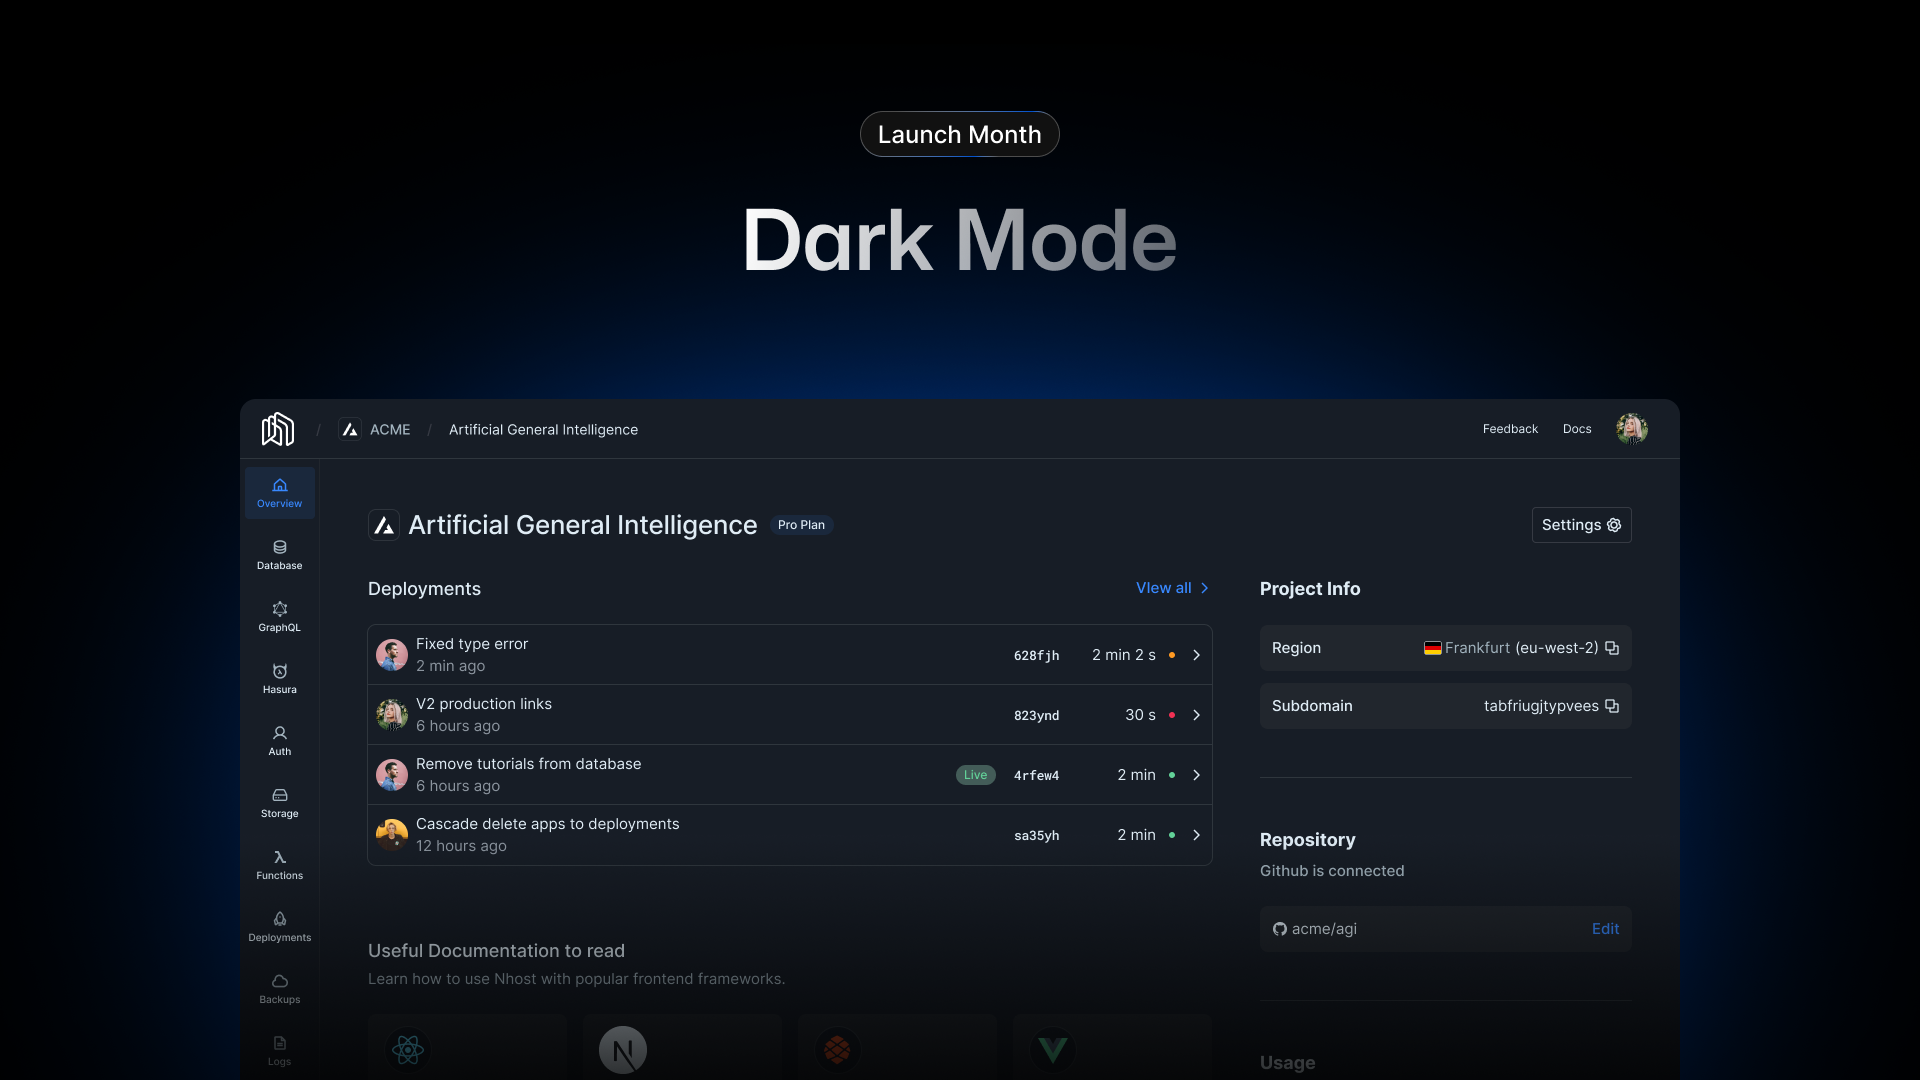Open the Vue framework documentation card

click(x=1111, y=1050)
